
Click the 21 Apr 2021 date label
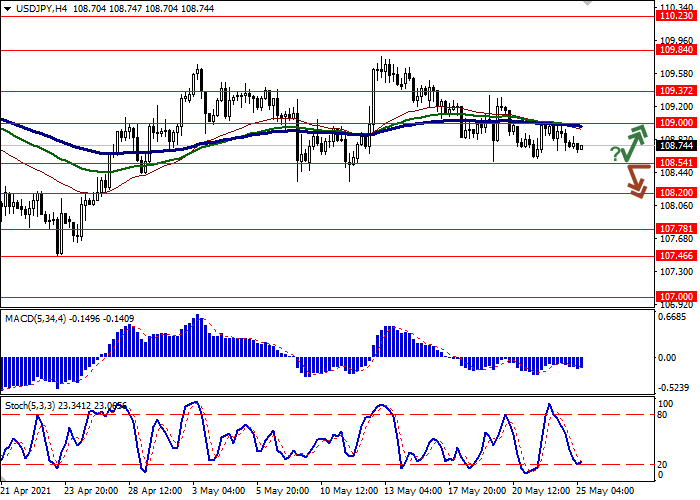26,491
